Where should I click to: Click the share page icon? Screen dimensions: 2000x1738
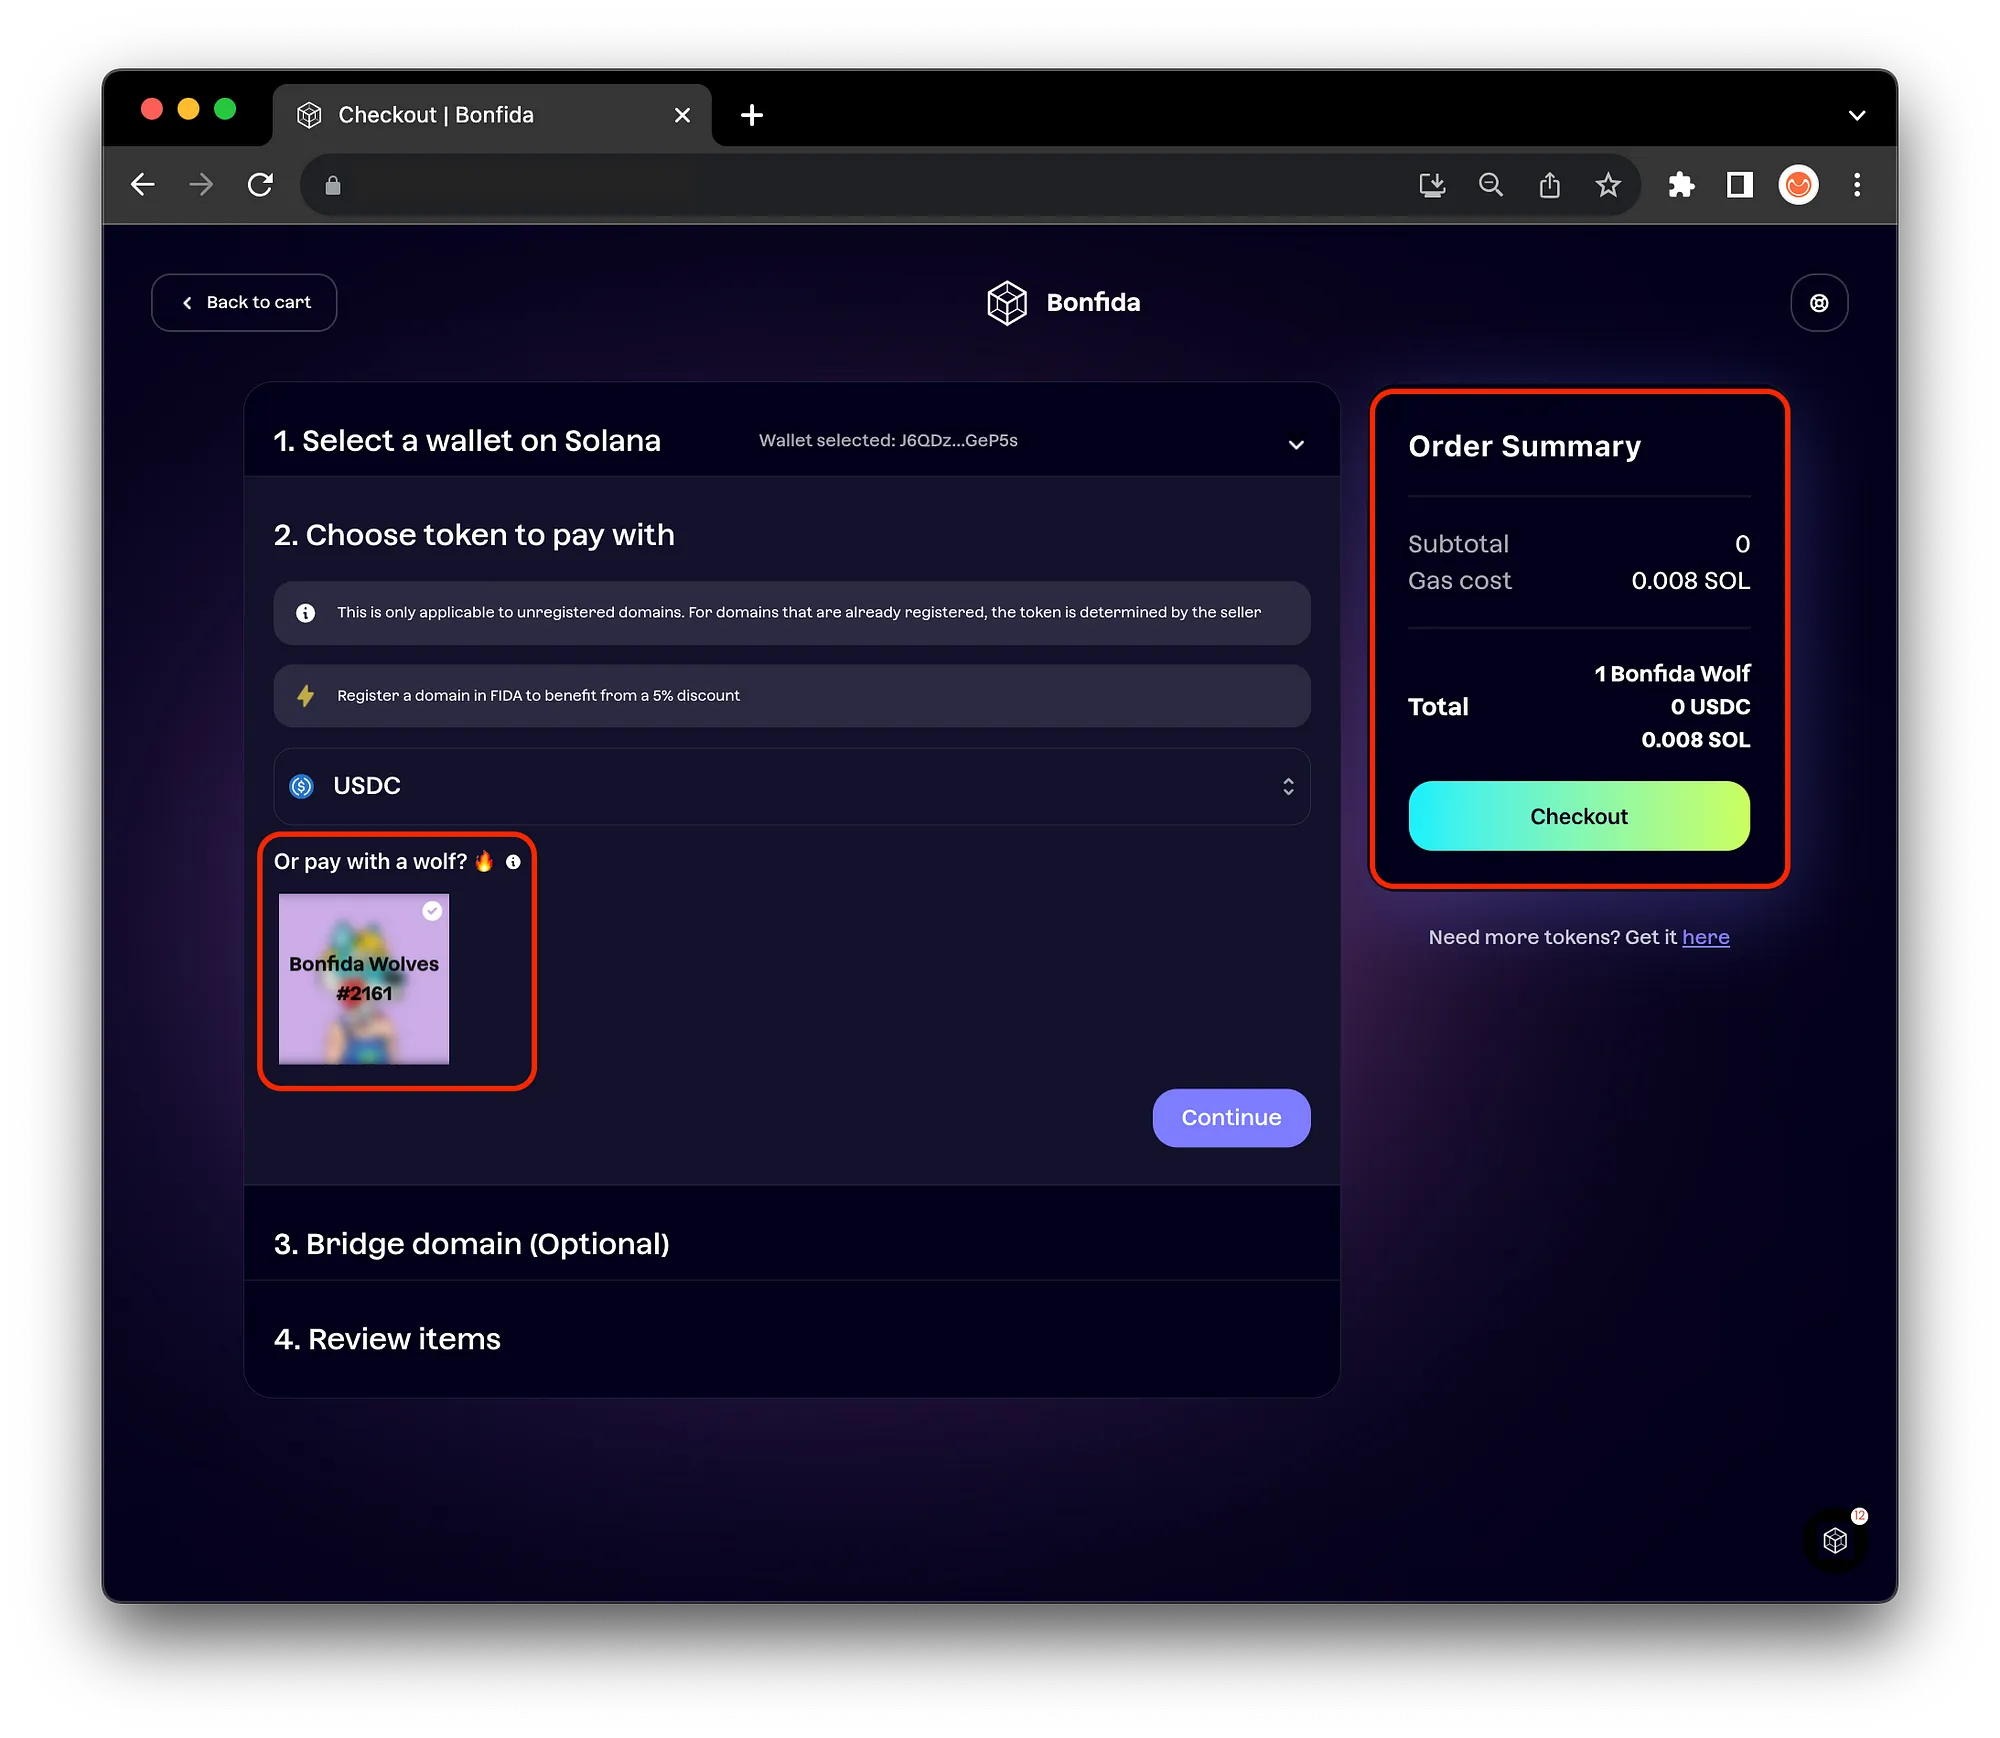coord(1550,185)
